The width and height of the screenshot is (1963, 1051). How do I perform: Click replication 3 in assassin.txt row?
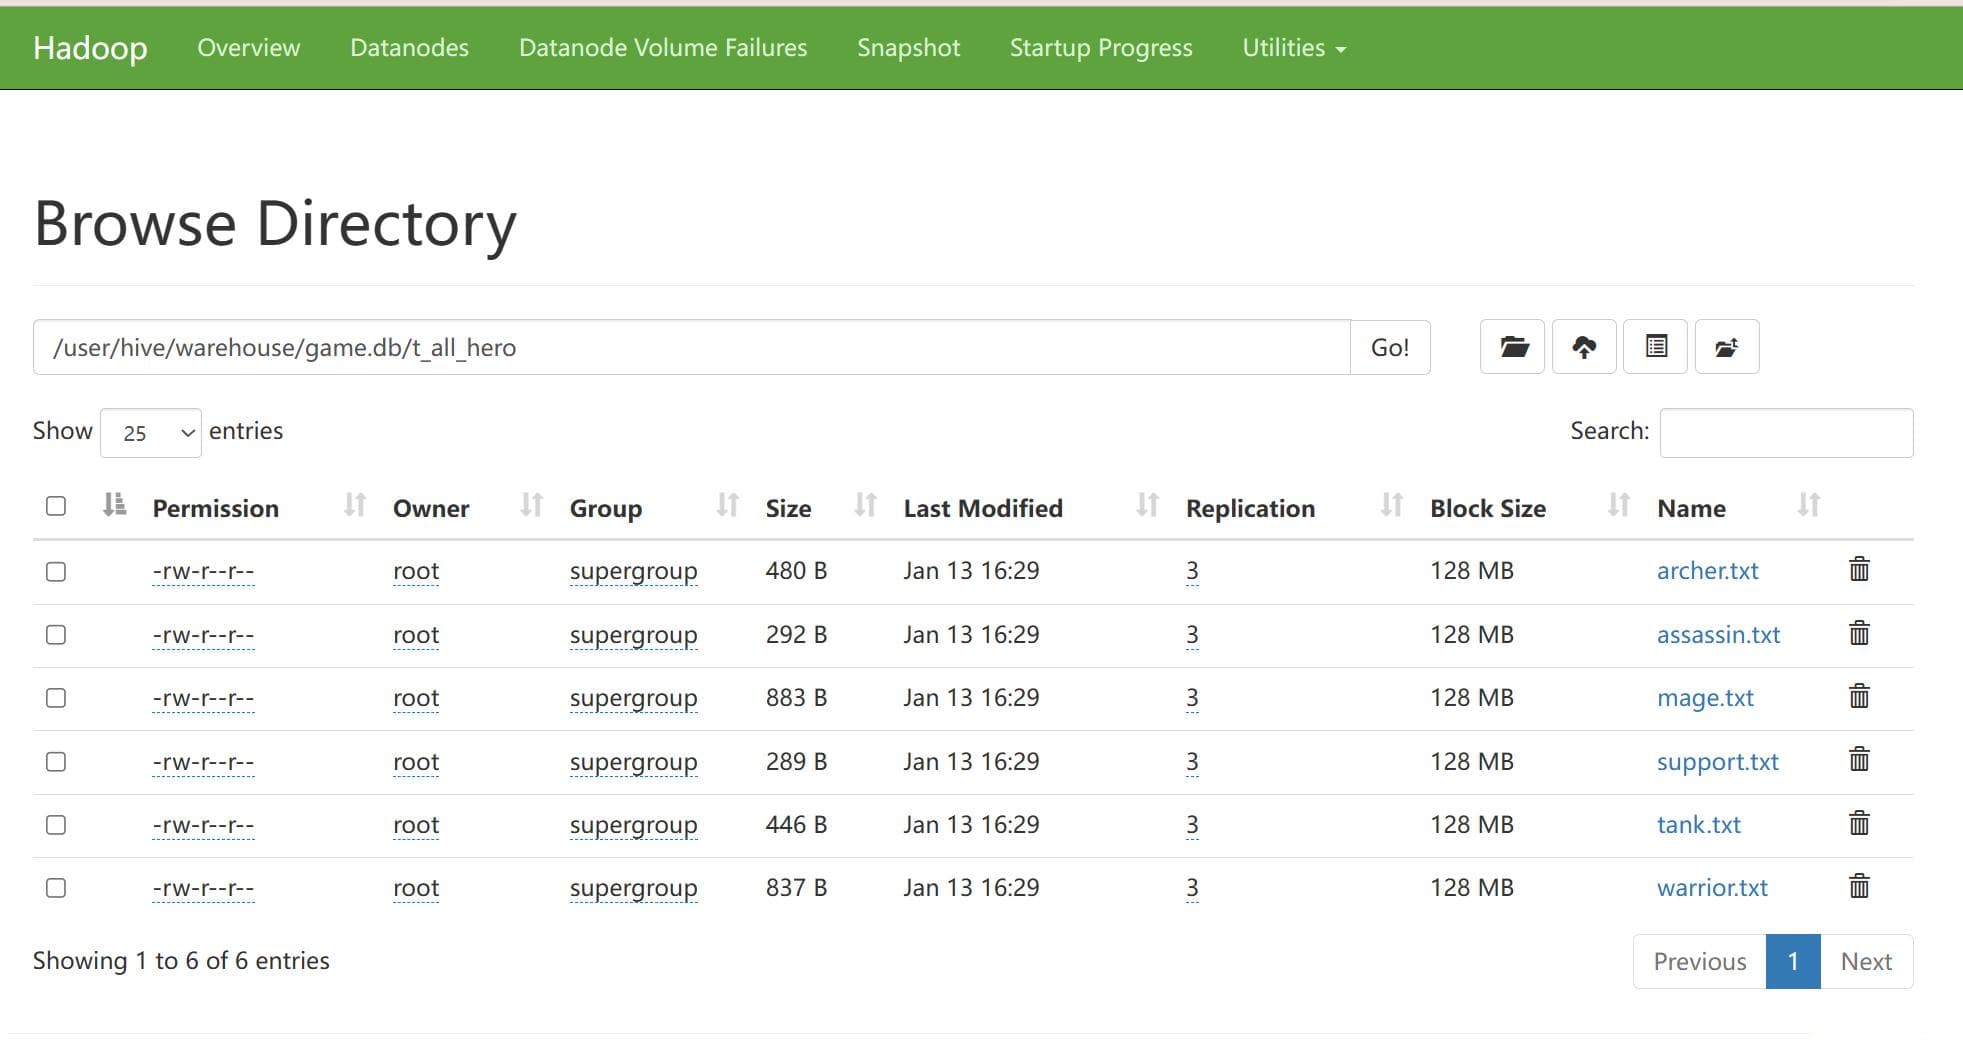[x=1192, y=635]
